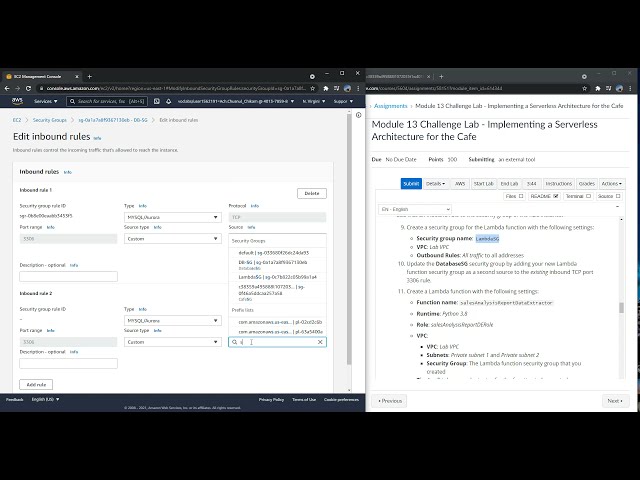Reload the EC2 console page
Viewport: 640px width, 480px height.
(28, 88)
